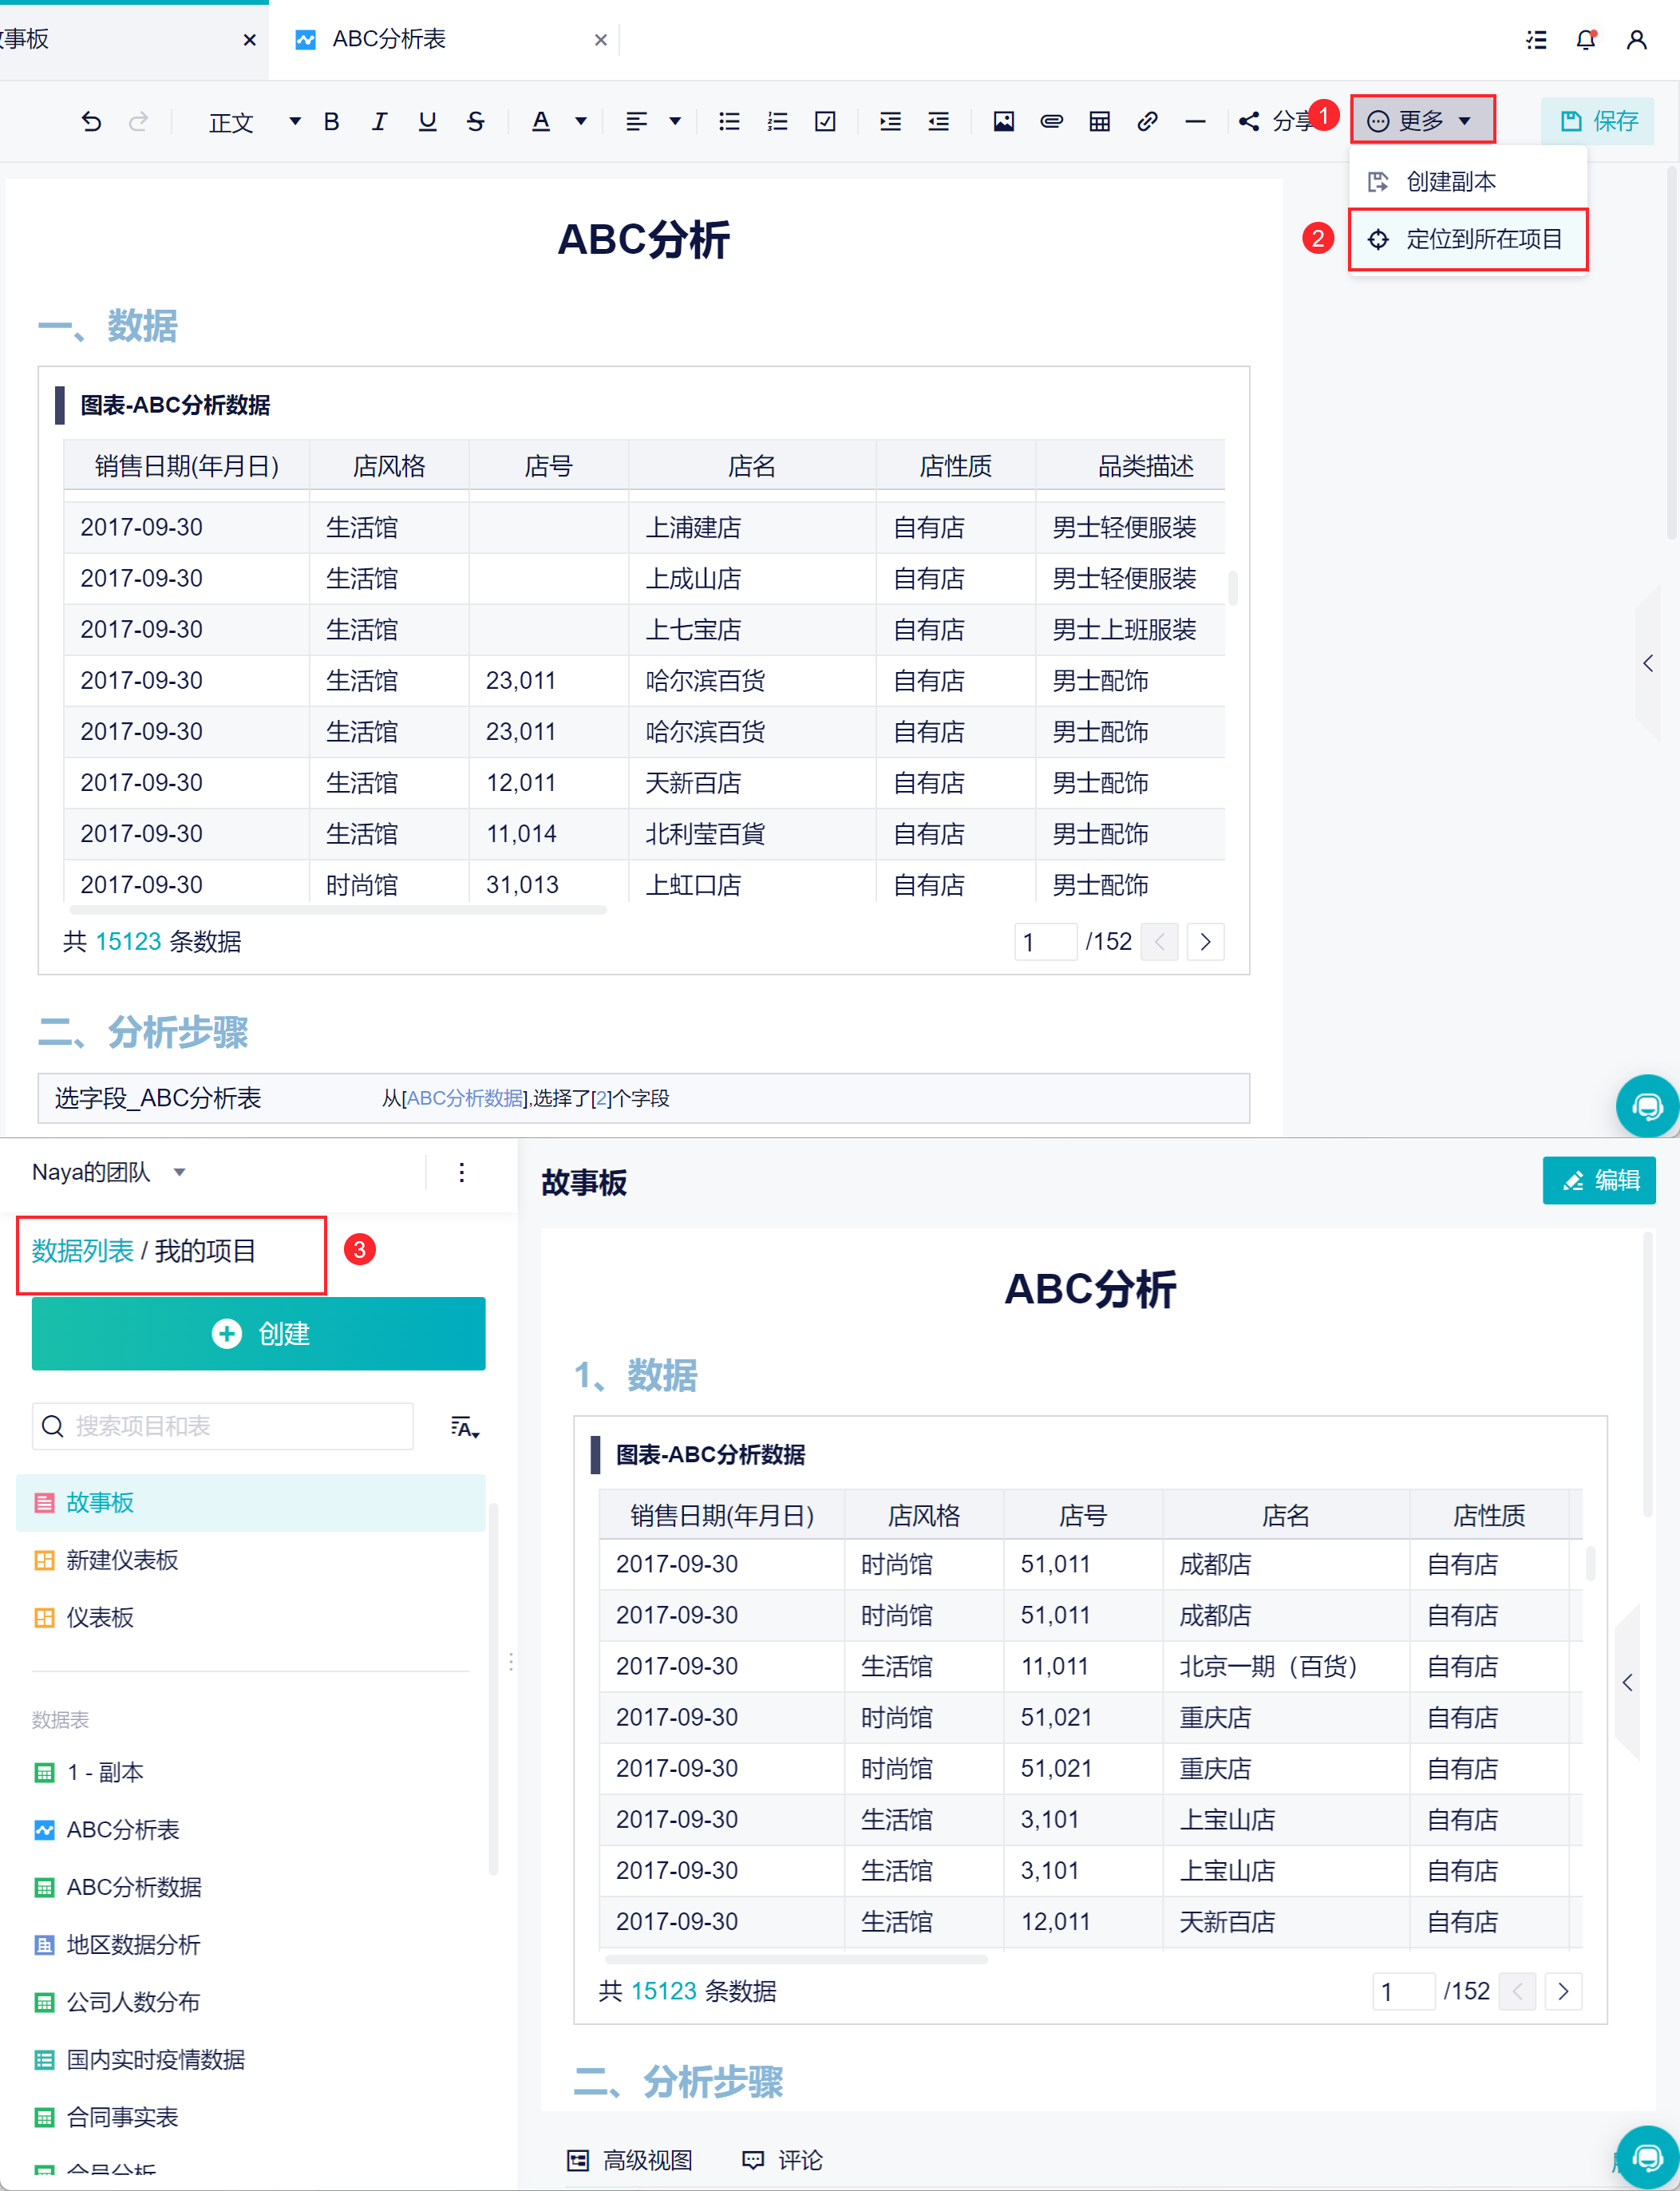Insert a checkbox task list

click(825, 122)
